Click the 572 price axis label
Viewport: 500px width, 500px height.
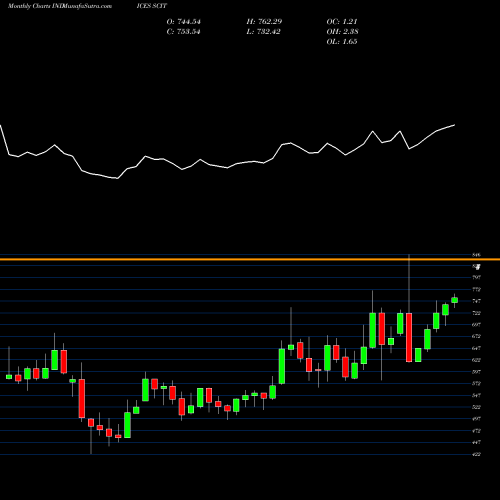[476, 384]
